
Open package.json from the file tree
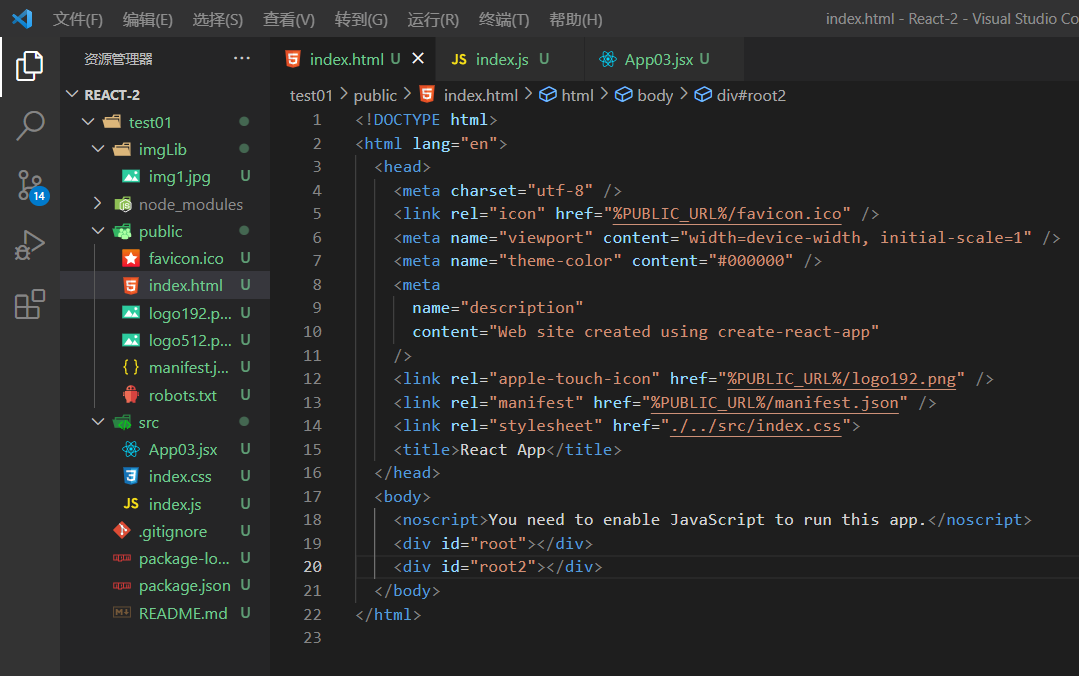pyautogui.click(x=184, y=585)
